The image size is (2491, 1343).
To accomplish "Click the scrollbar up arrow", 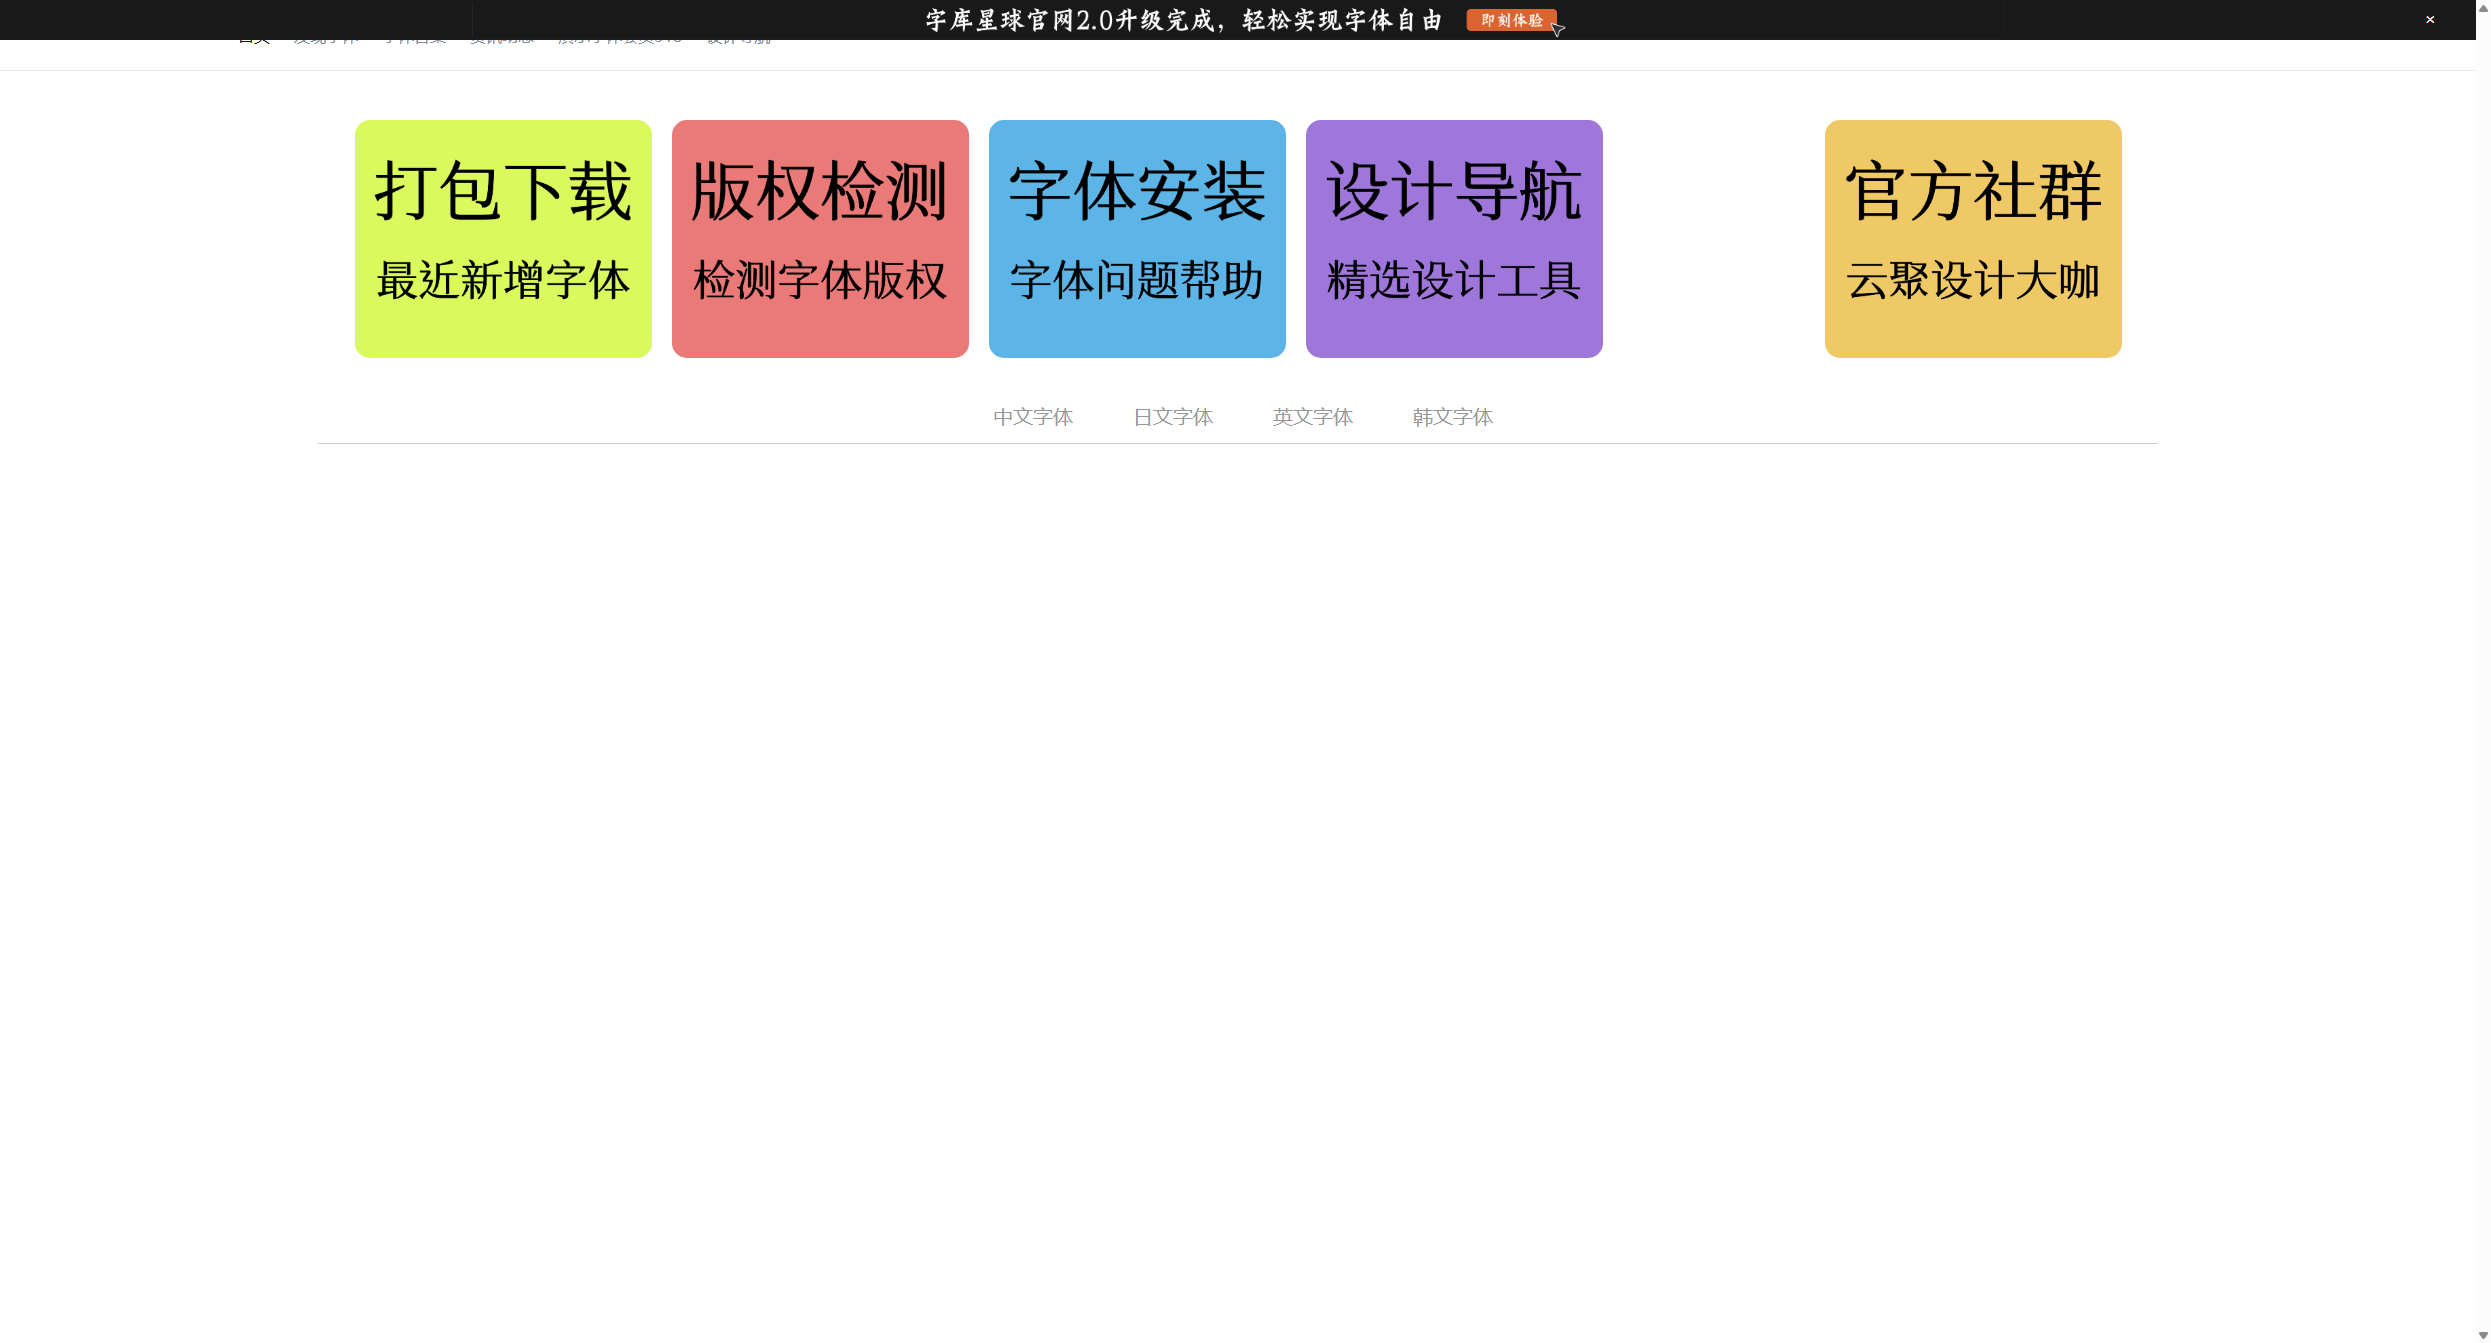I will [x=2483, y=7].
